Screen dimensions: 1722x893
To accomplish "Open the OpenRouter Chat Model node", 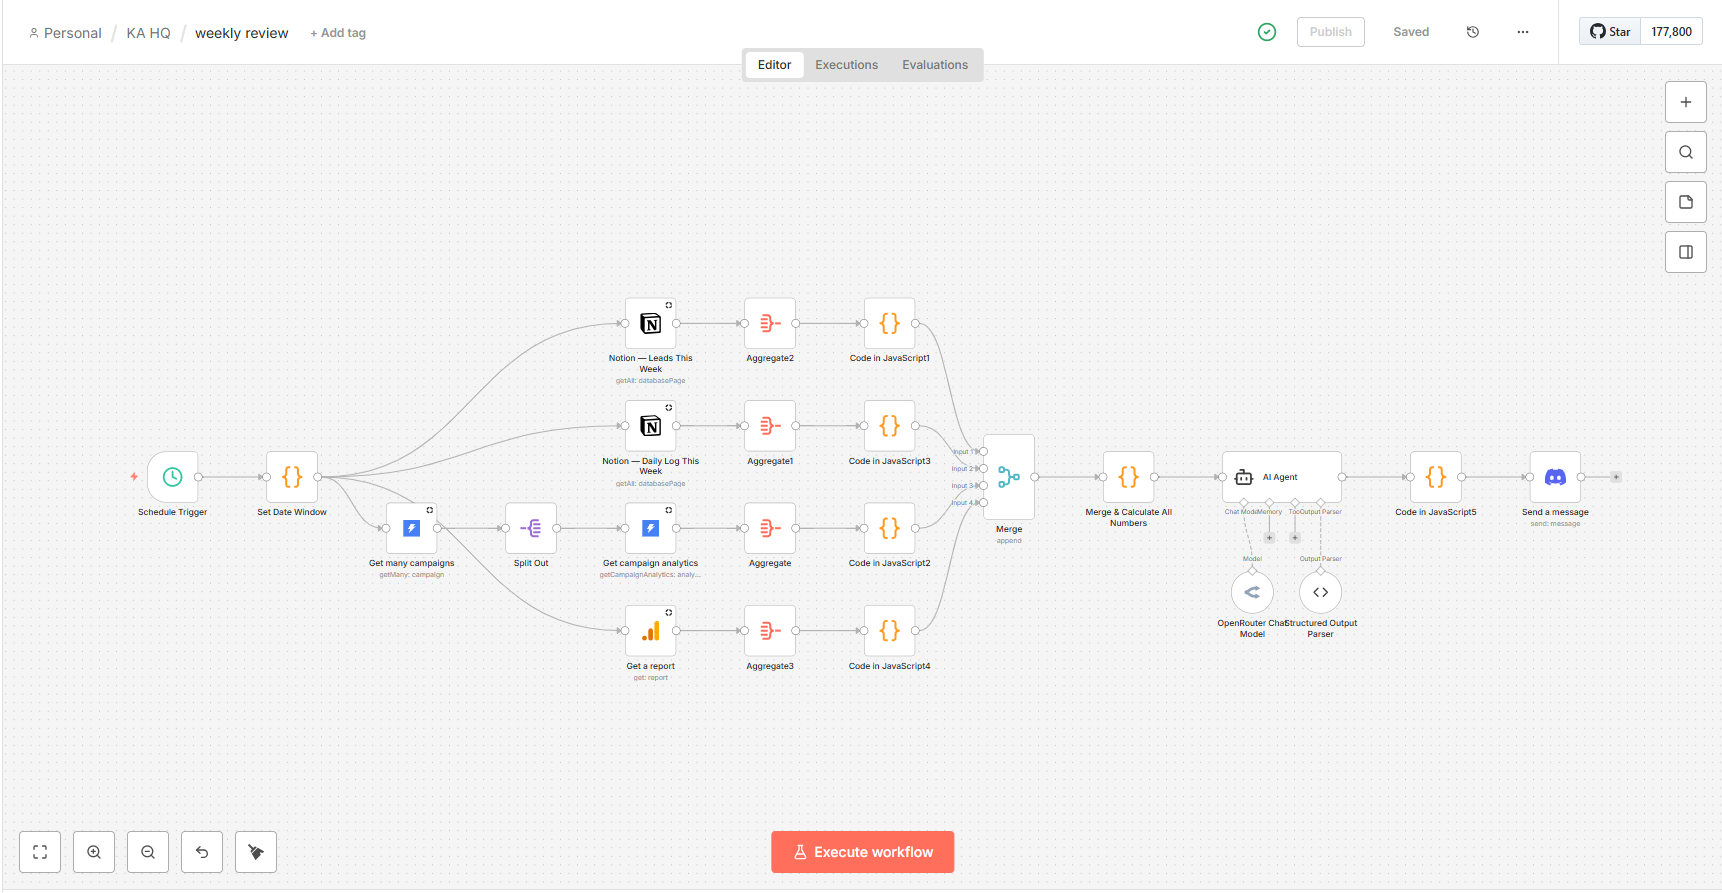I will coord(1252,592).
